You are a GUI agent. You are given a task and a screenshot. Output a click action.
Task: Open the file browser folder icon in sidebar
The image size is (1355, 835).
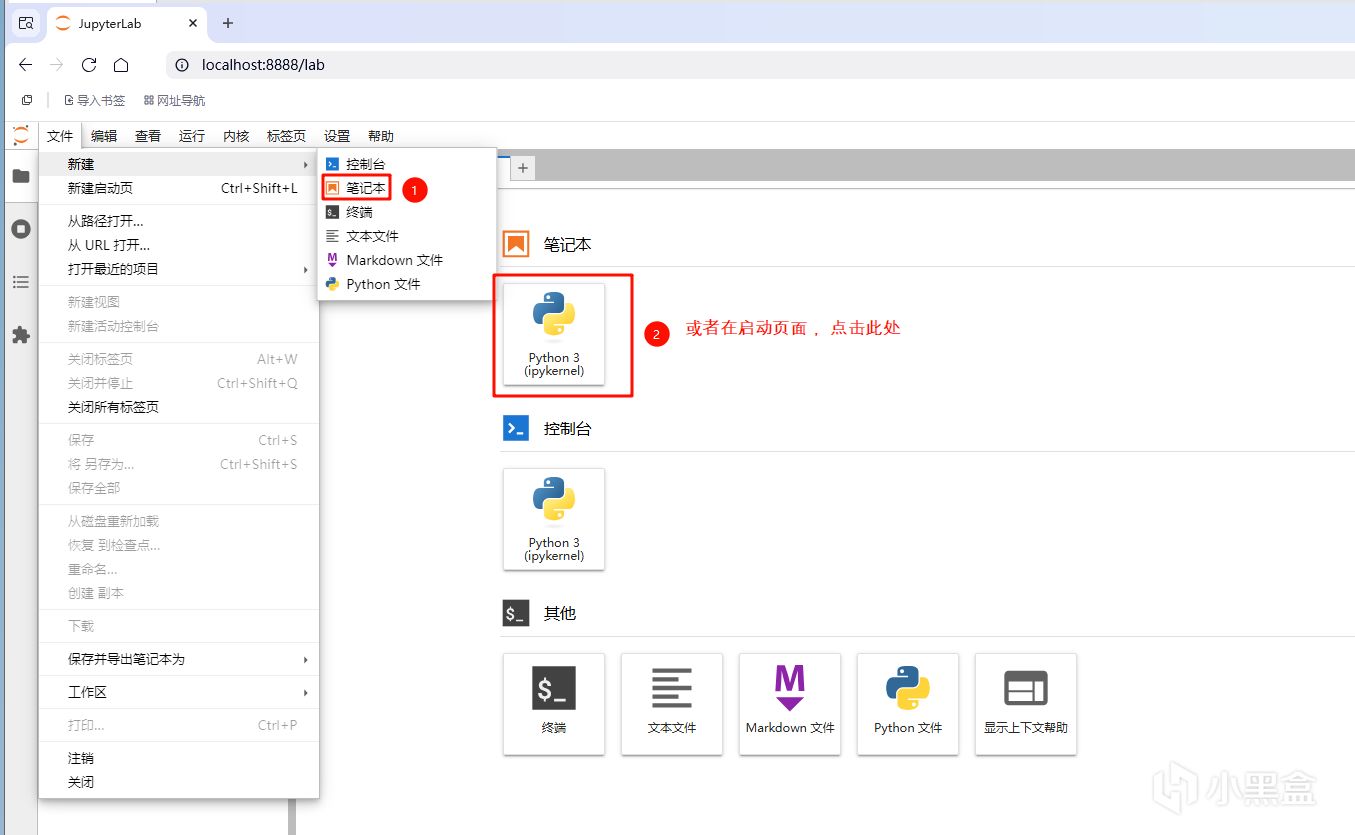[x=20, y=177]
